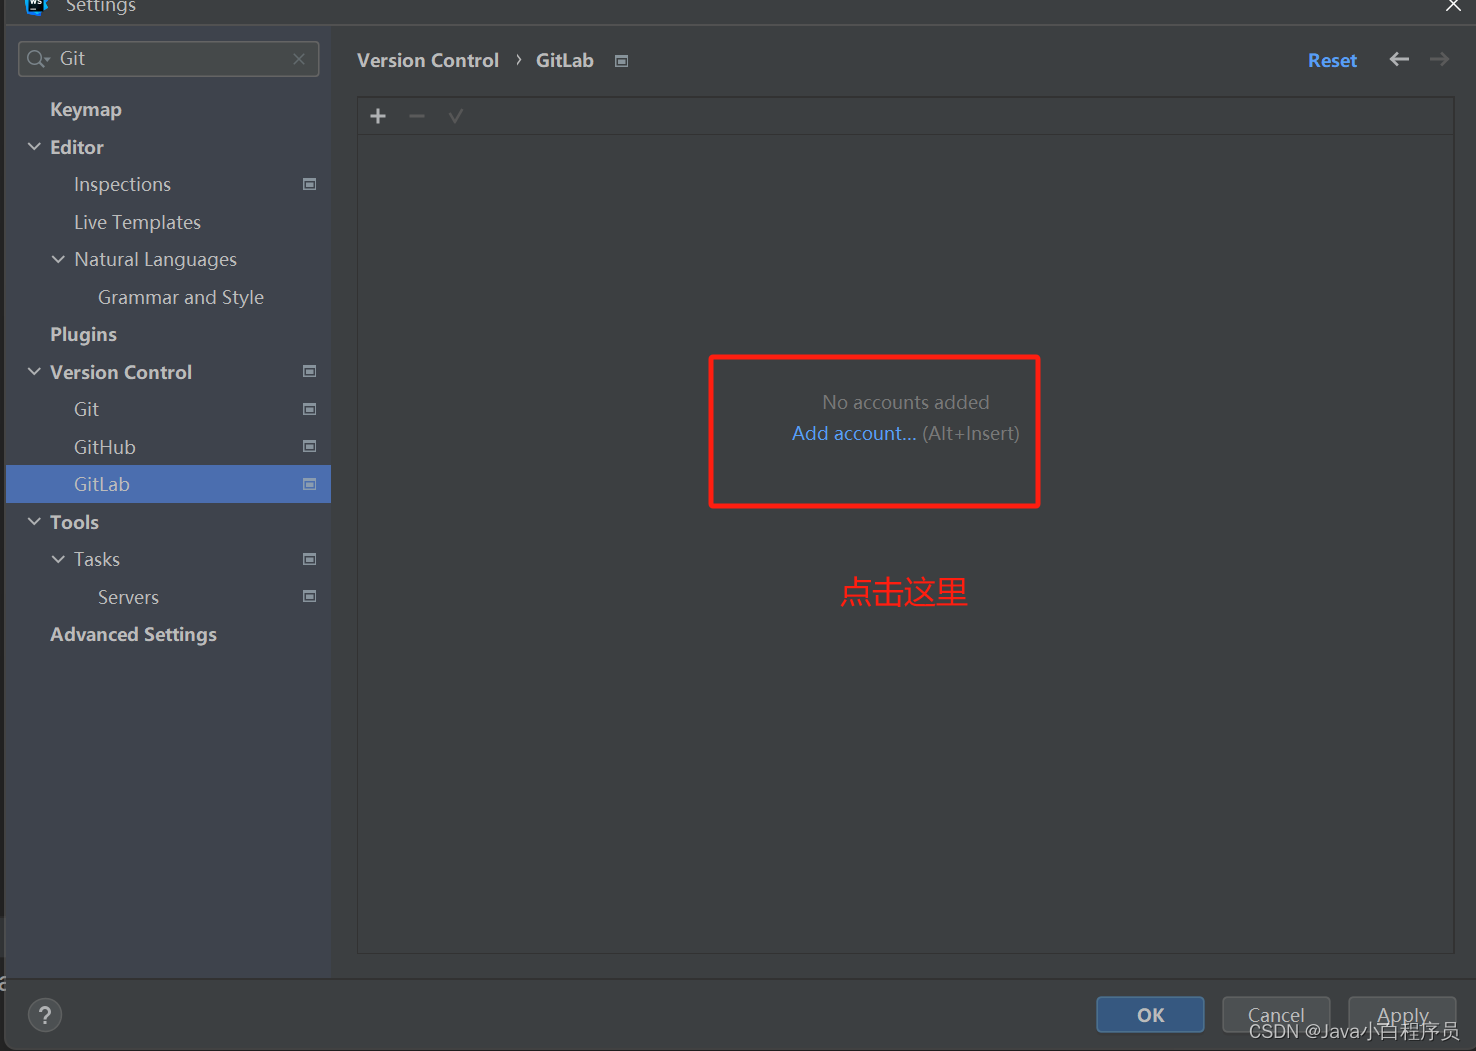Click project settings icon on Servers row

(310, 596)
